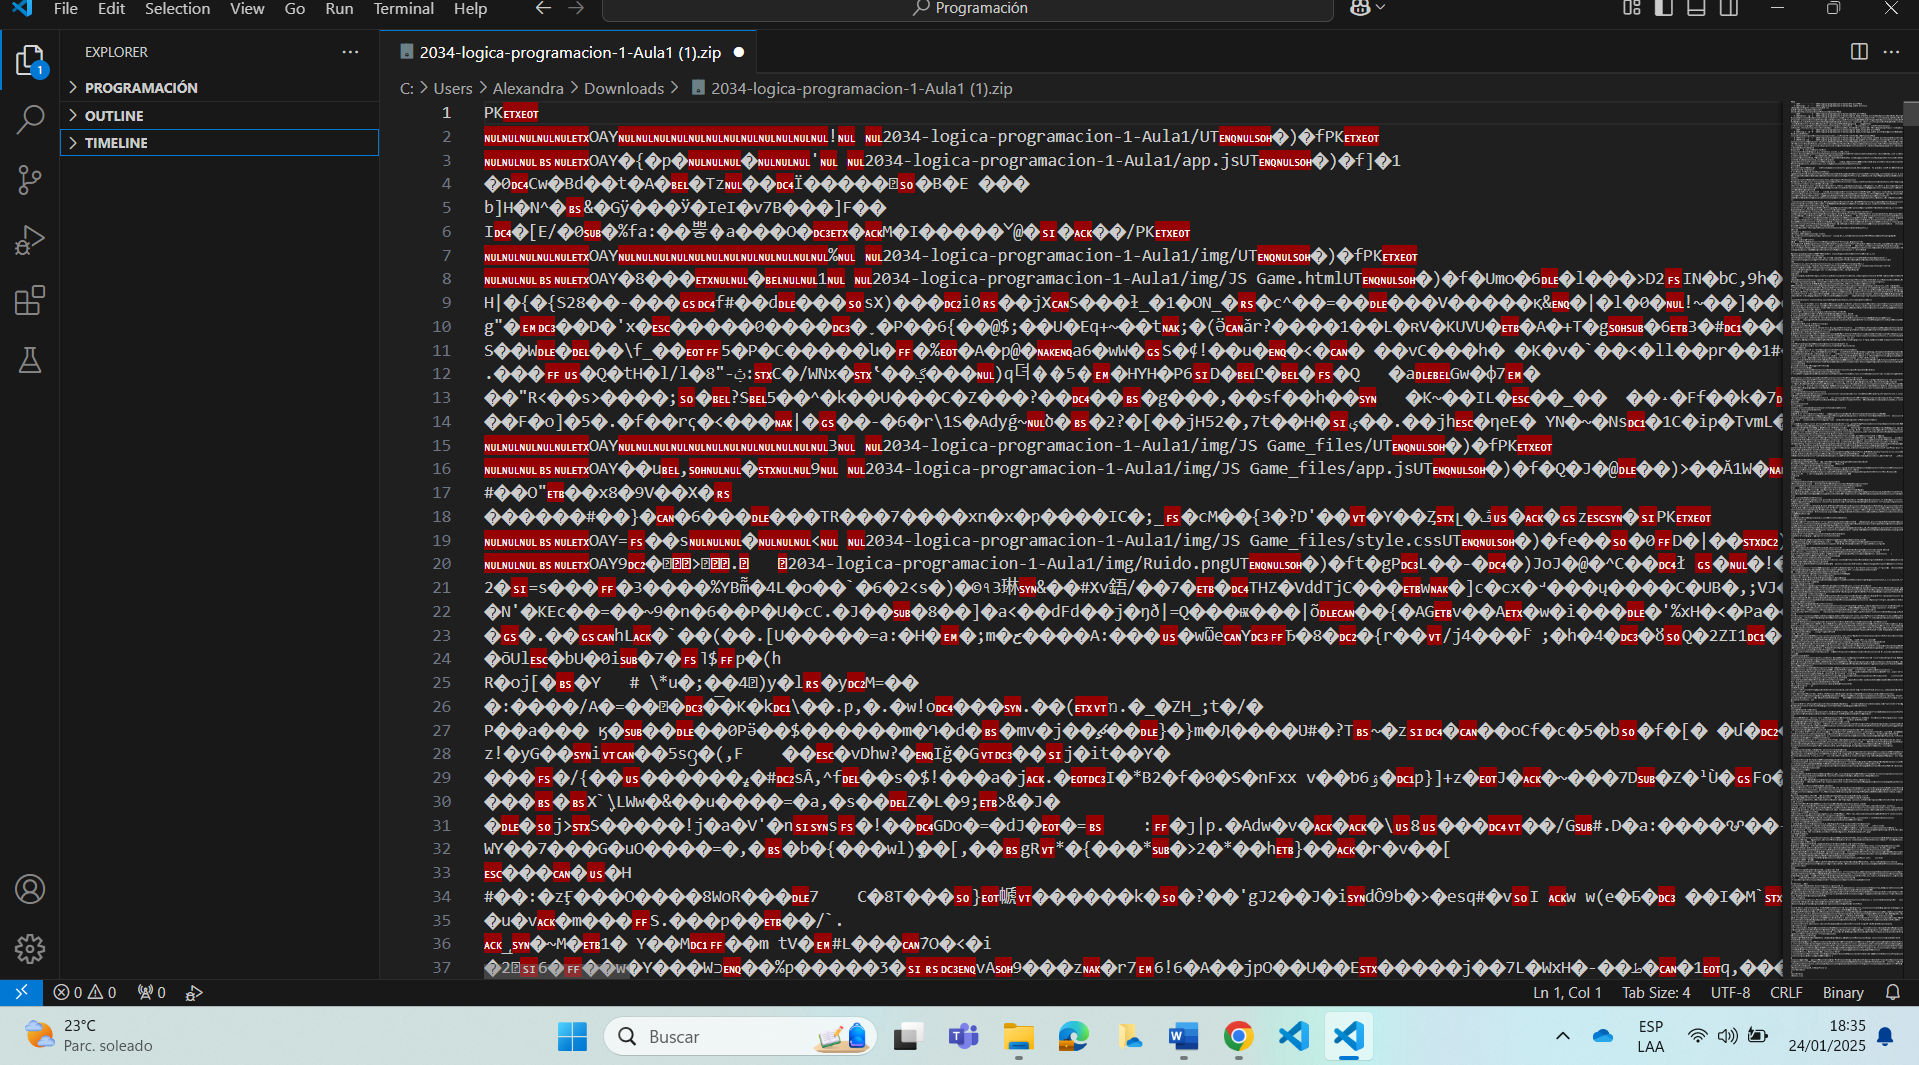1919x1065 pixels.
Task: Click Users in the breadcrumb path
Action: pos(453,88)
